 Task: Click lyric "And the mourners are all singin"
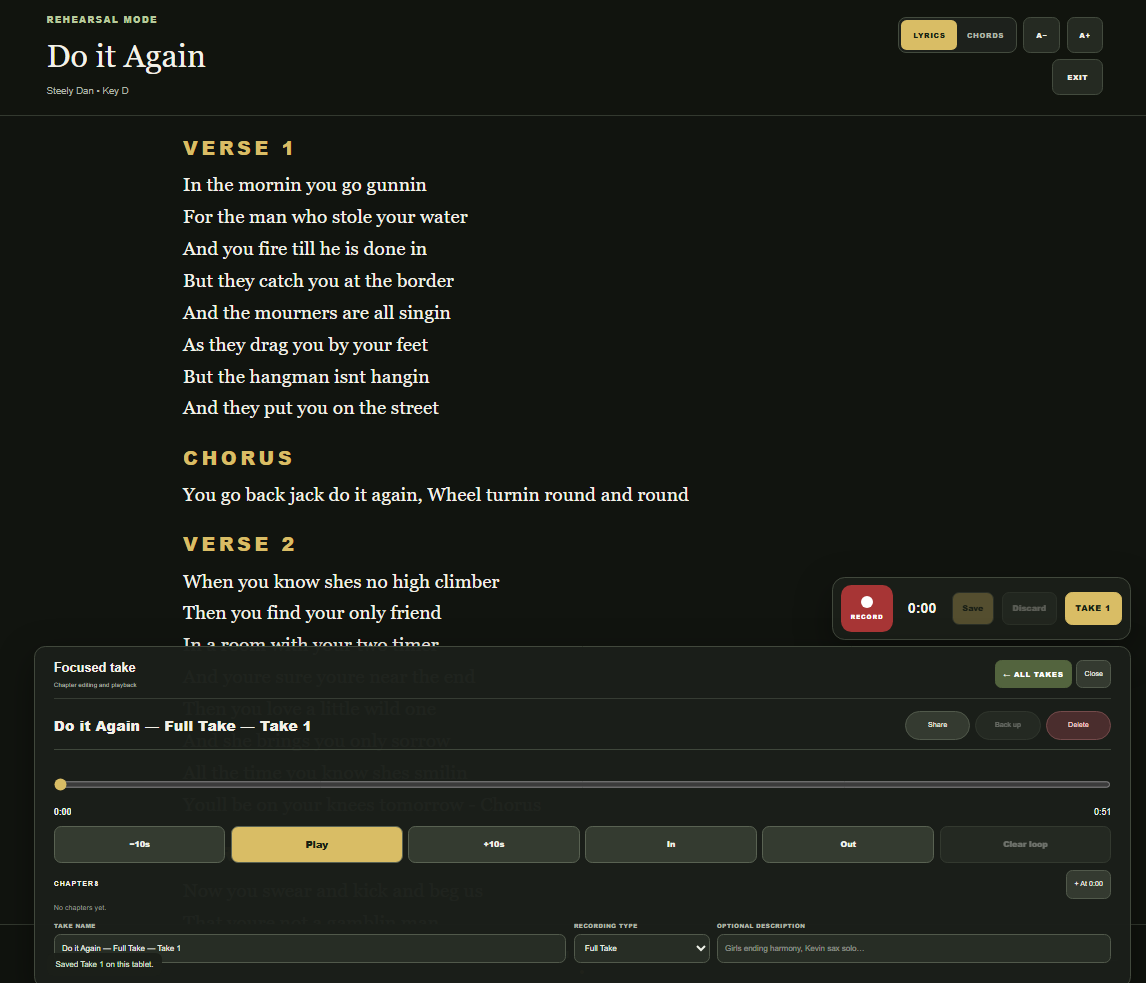(x=316, y=313)
